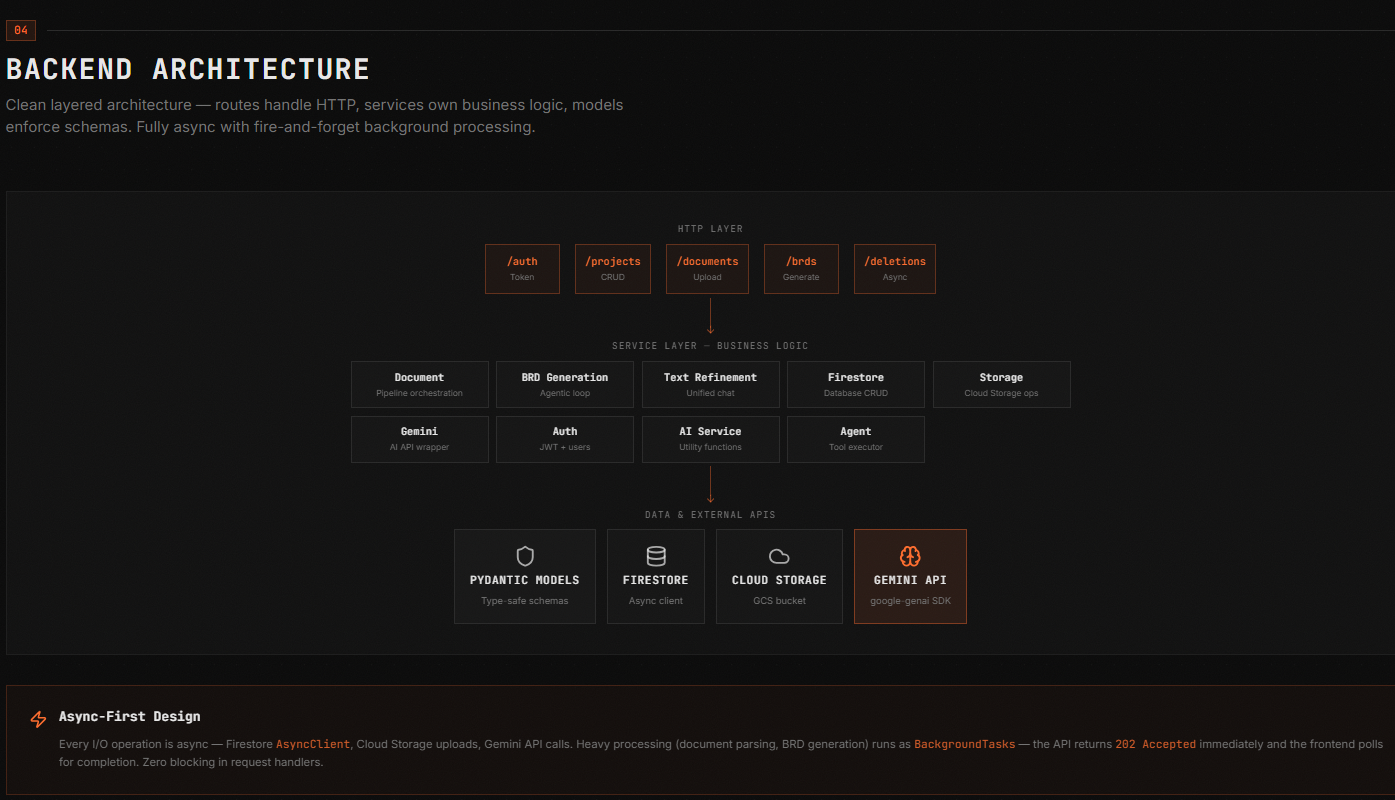
Task: Click the BackgroundTasks highlighted text
Action: coord(964,744)
